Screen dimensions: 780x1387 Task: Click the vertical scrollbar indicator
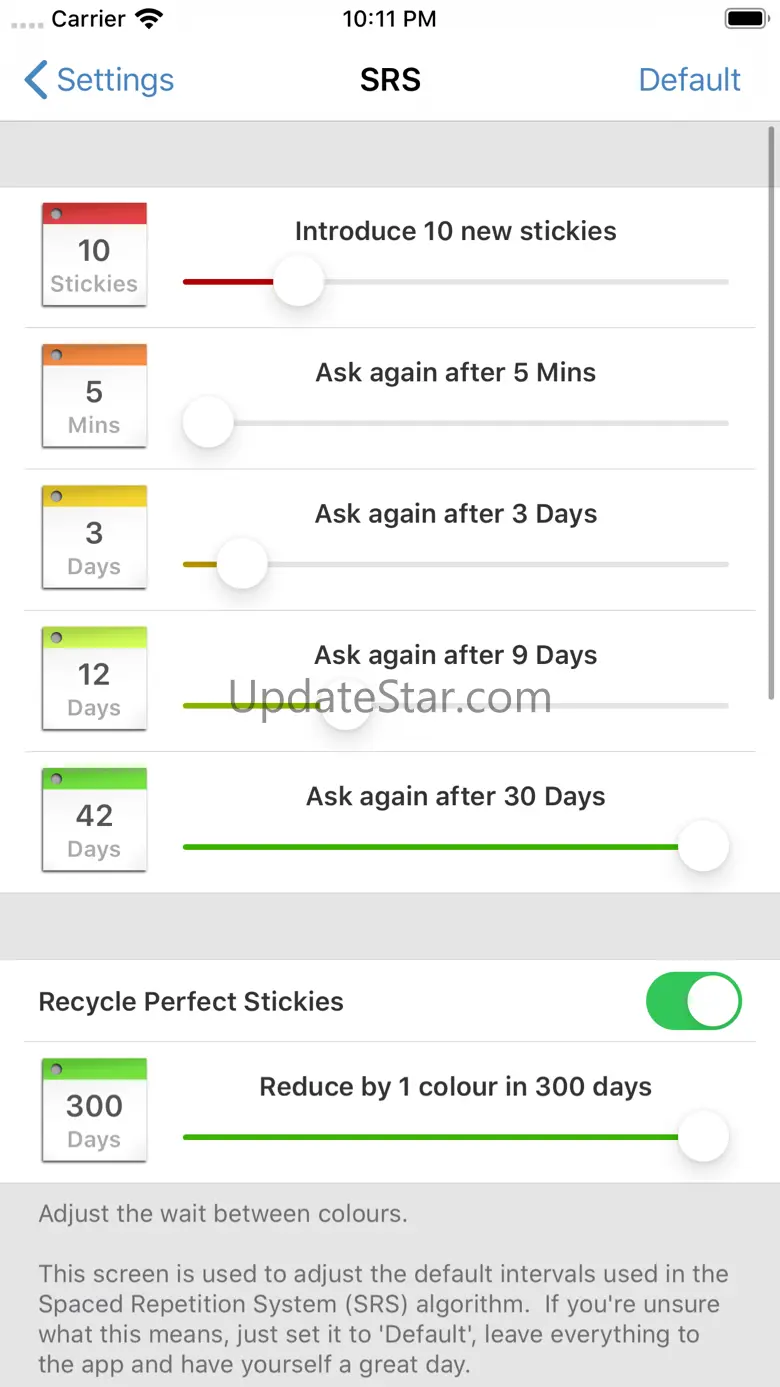[x=772, y=410]
